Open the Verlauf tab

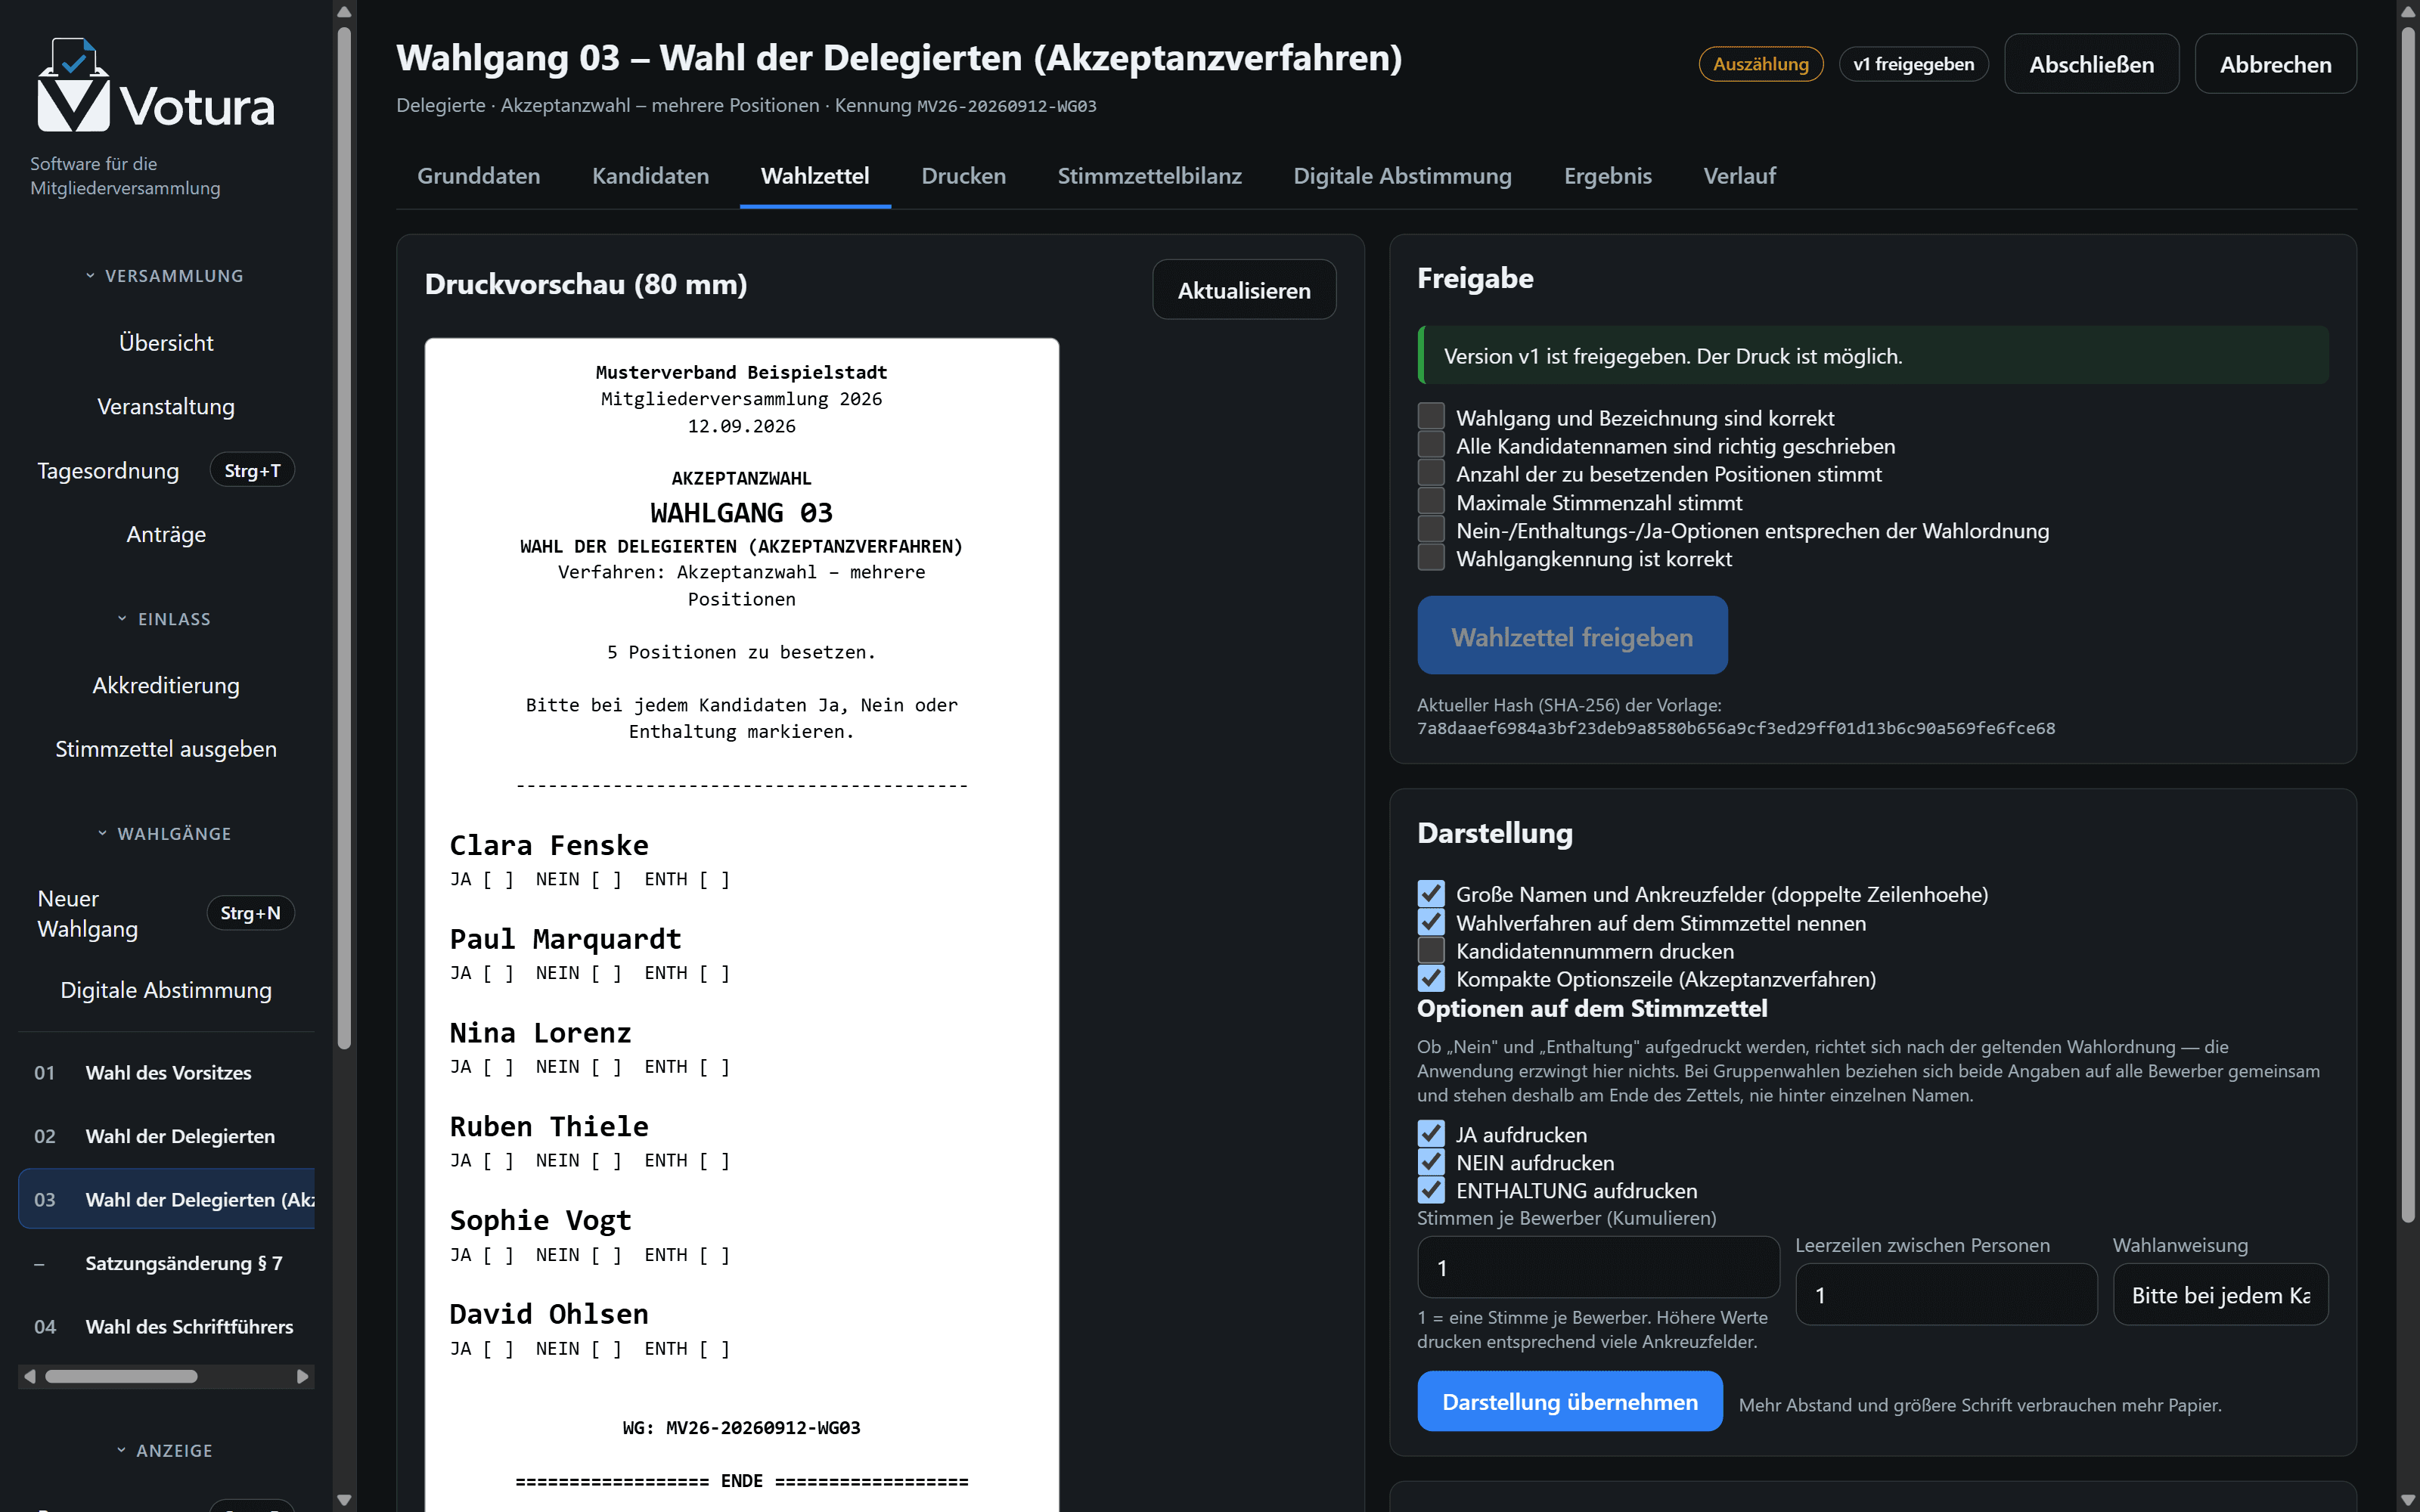pos(1739,176)
